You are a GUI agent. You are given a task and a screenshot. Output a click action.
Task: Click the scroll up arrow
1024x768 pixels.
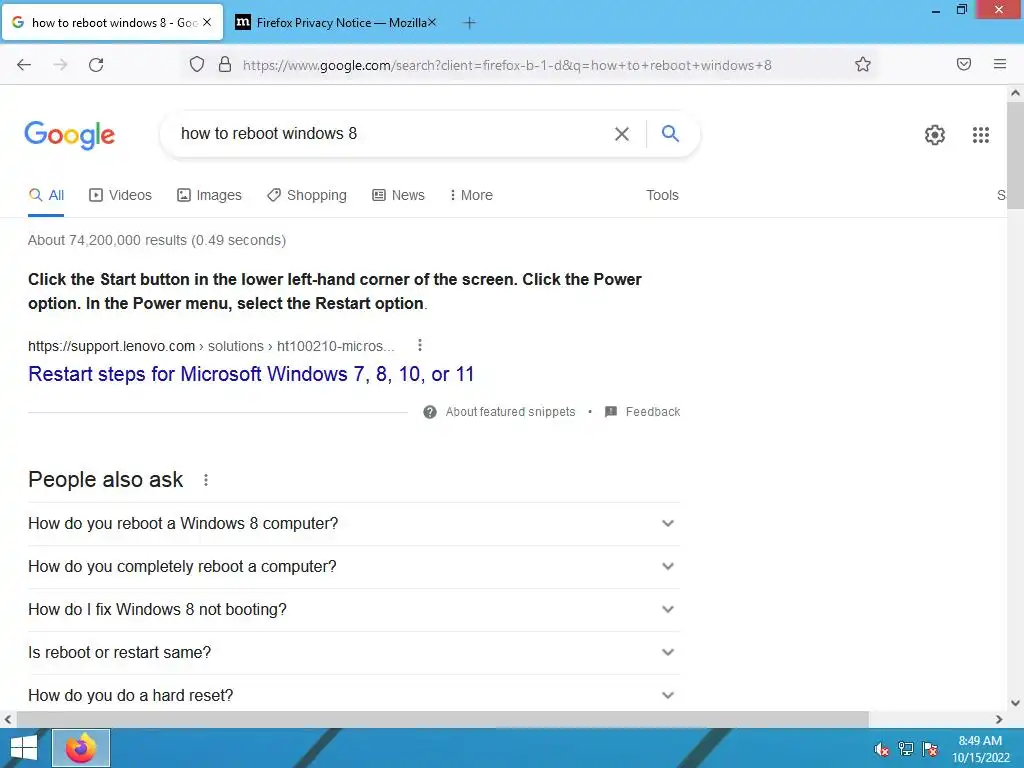pyautogui.click(x=1015, y=93)
